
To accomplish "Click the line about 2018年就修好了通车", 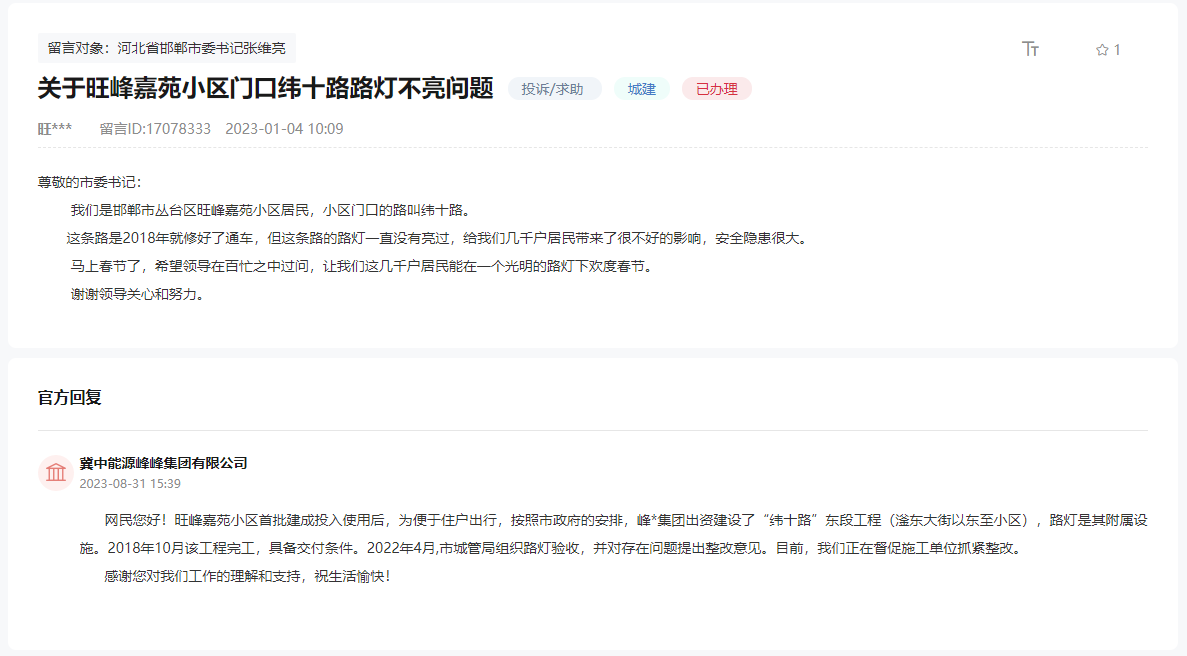I will click(x=438, y=238).
